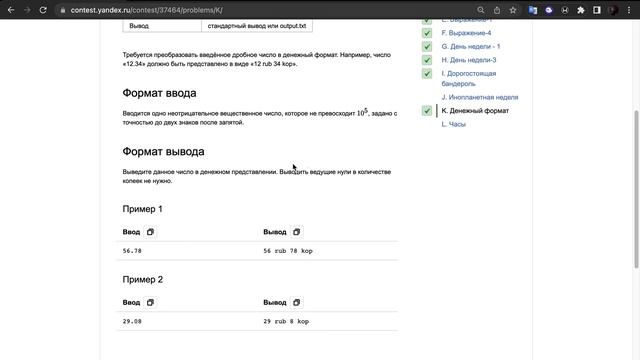Screen dimensions: 640x360
Task: Click the sample input 29.08
Action: (132, 321)
